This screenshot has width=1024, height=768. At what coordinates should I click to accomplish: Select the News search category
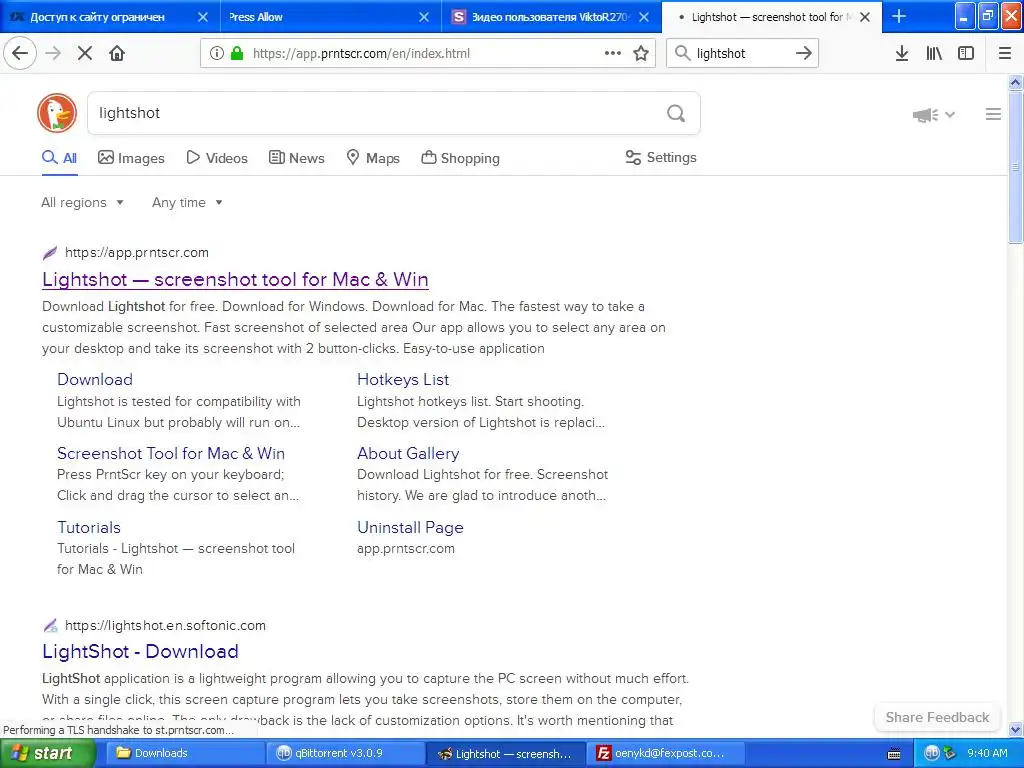click(x=296, y=158)
